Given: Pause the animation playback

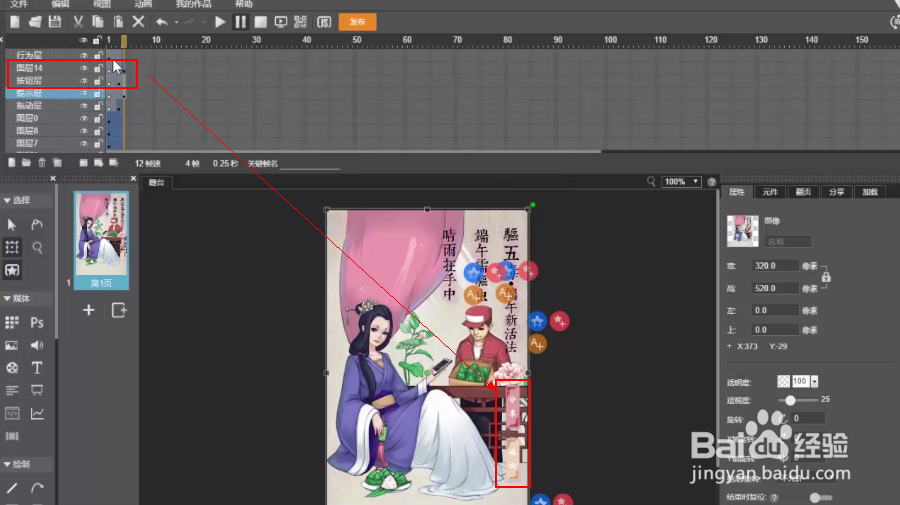Looking at the screenshot, I should (x=240, y=22).
